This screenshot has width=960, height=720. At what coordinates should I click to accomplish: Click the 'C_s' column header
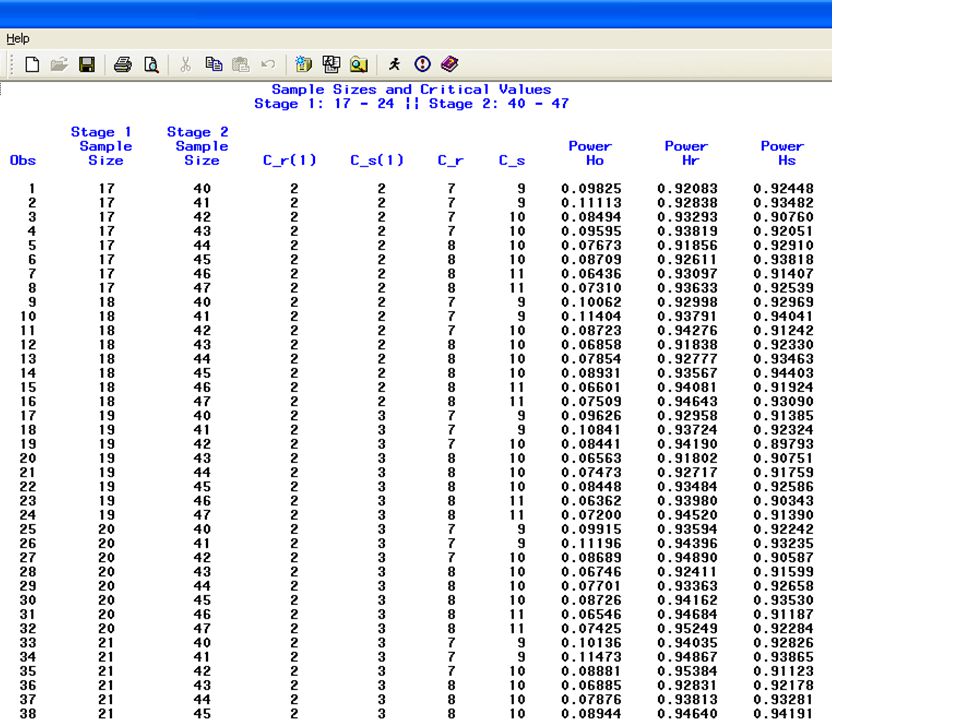(512, 160)
